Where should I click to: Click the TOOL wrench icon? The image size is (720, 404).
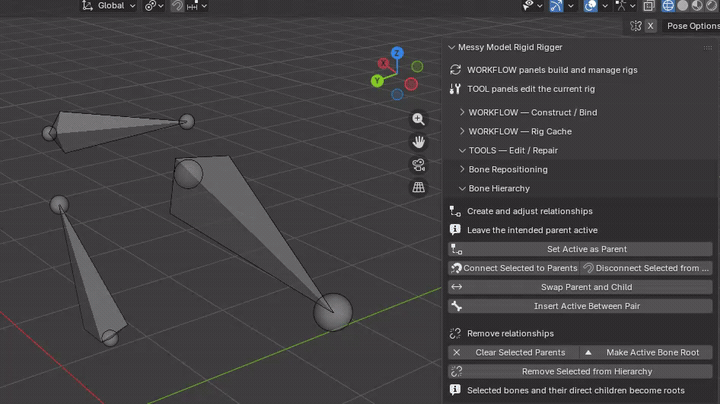[455, 89]
